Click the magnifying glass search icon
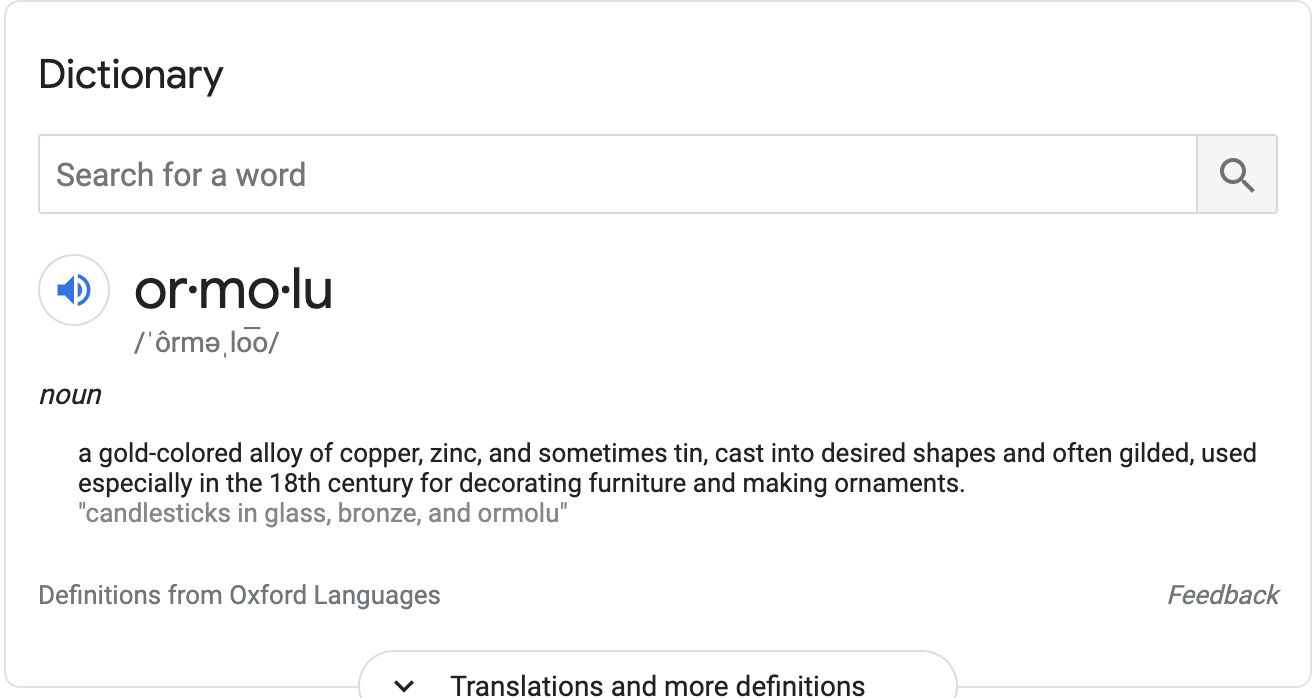Image resolution: width=1314 pixels, height=698 pixels. (x=1237, y=175)
